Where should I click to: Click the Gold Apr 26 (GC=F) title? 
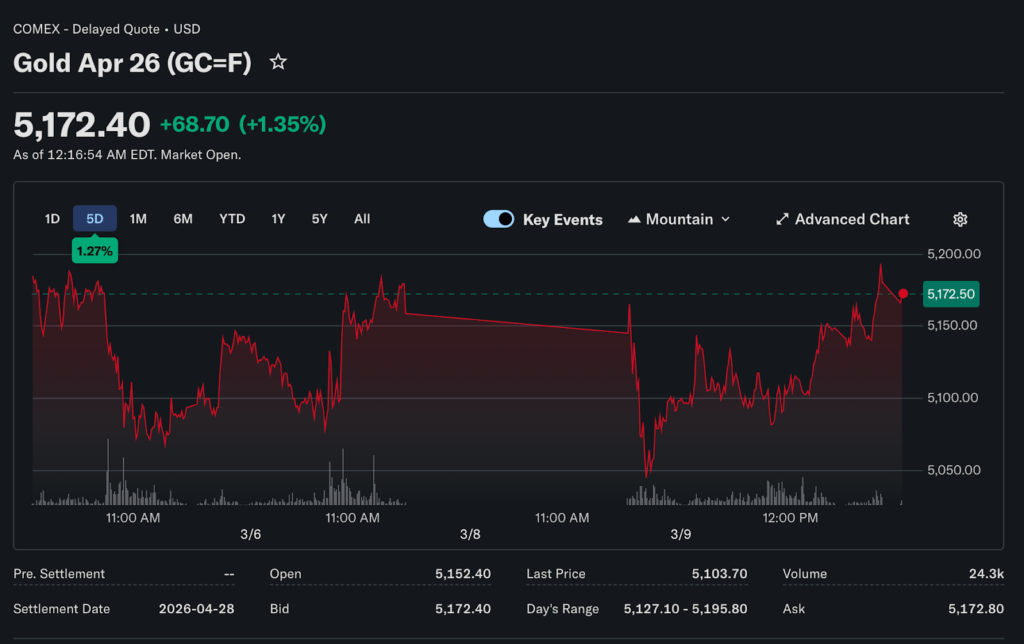[133, 63]
